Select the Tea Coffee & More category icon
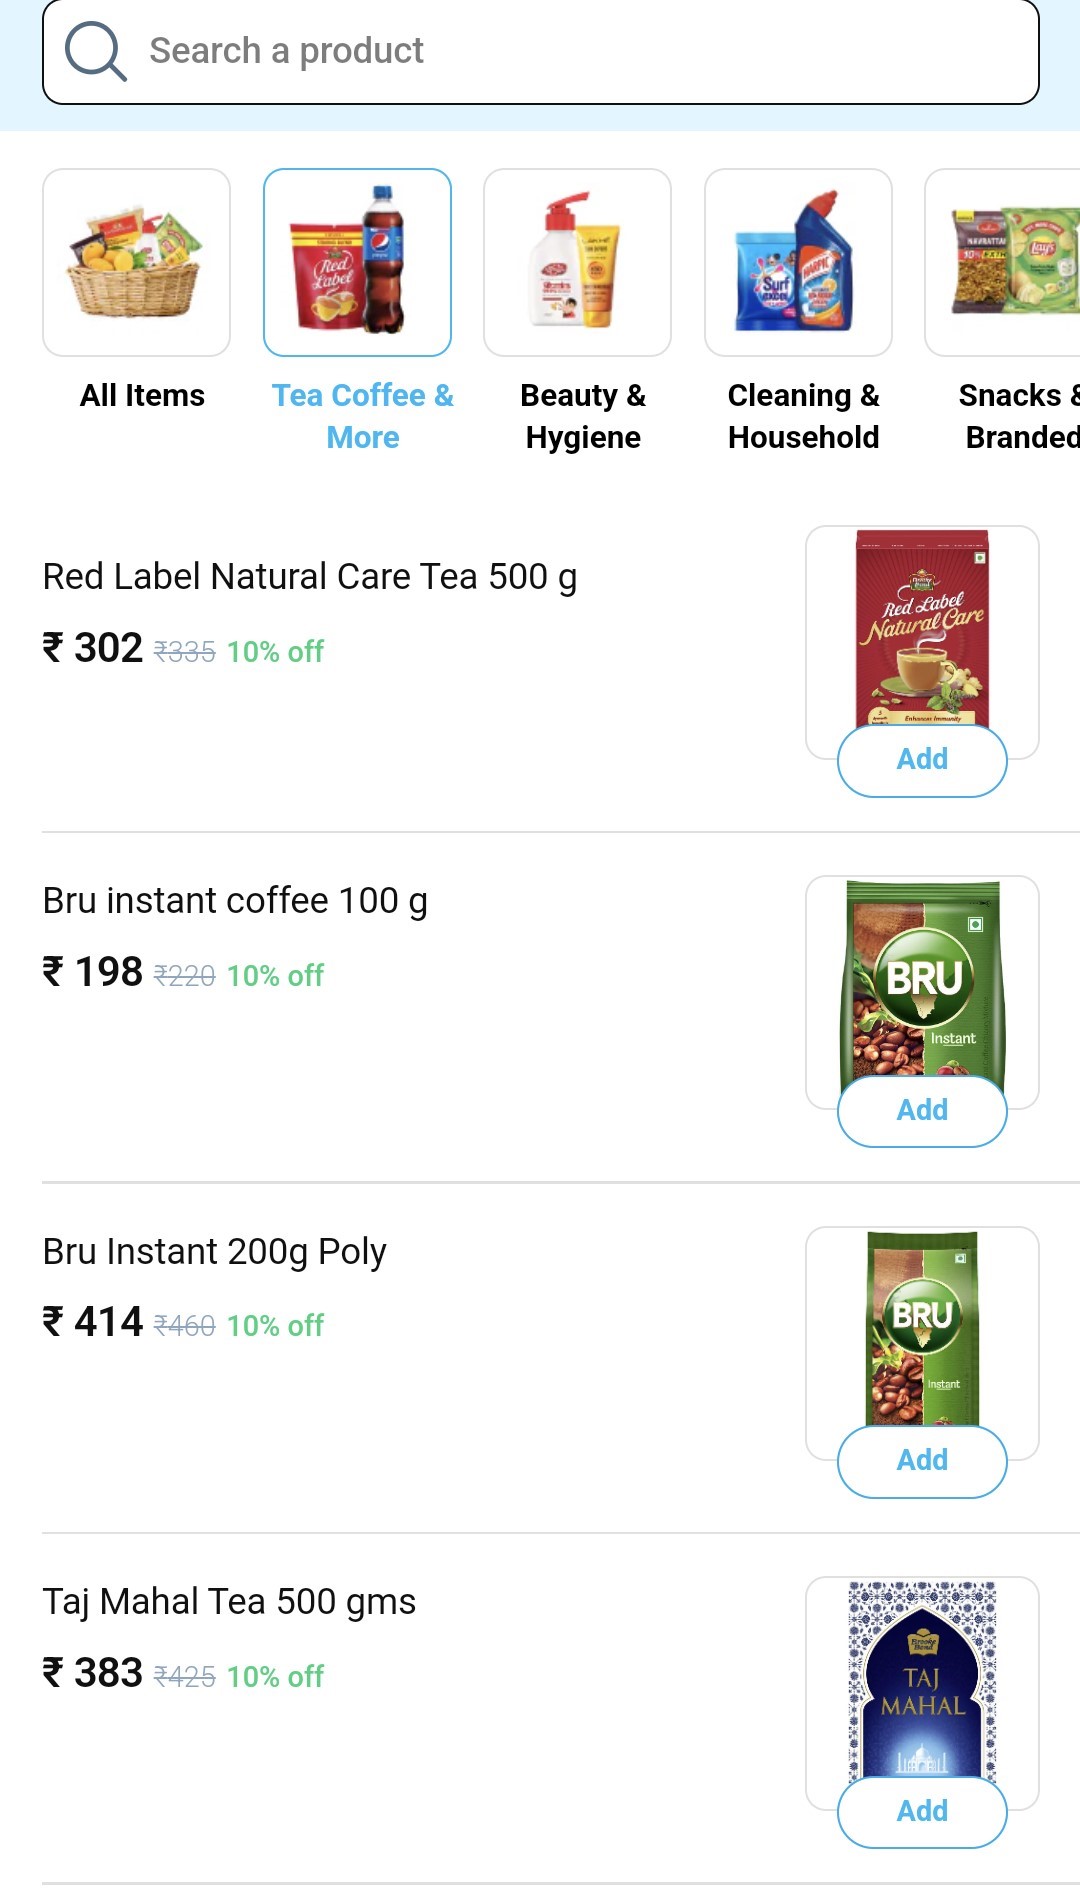 (357, 262)
